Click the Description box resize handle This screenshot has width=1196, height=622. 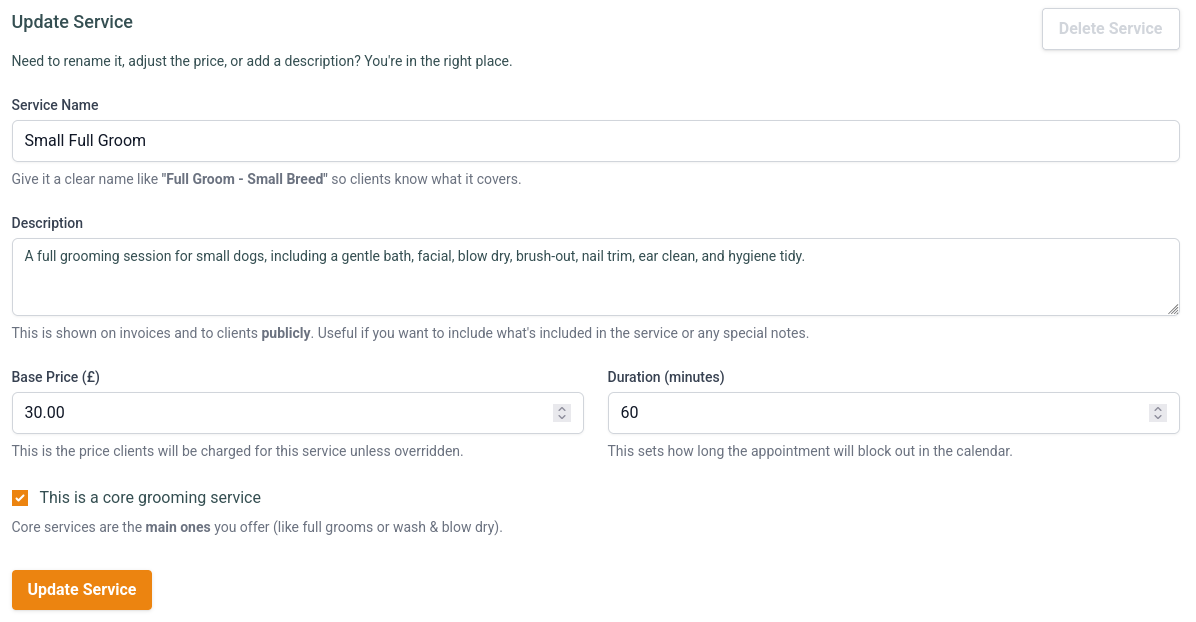(x=1173, y=309)
